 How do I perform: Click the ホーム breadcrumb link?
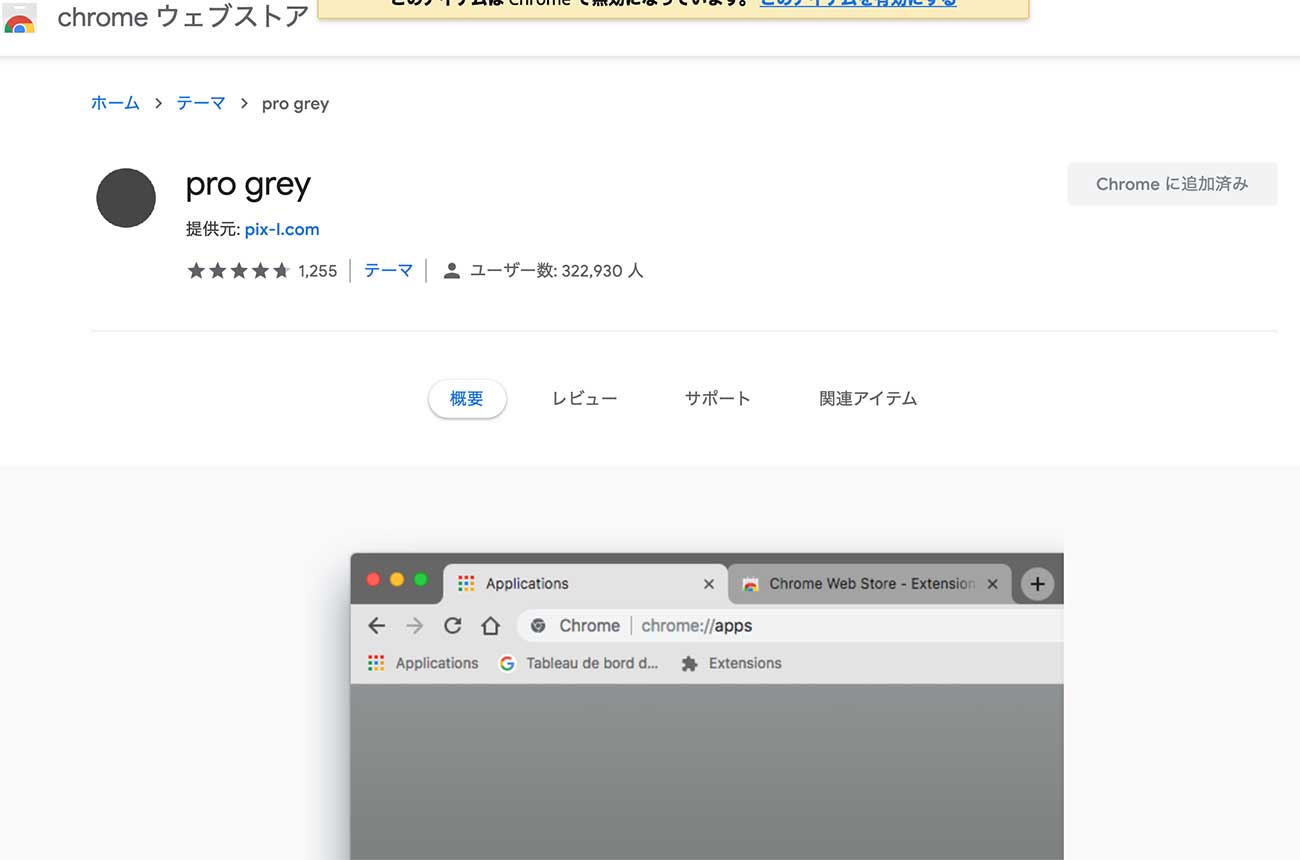[x=115, y=103]
